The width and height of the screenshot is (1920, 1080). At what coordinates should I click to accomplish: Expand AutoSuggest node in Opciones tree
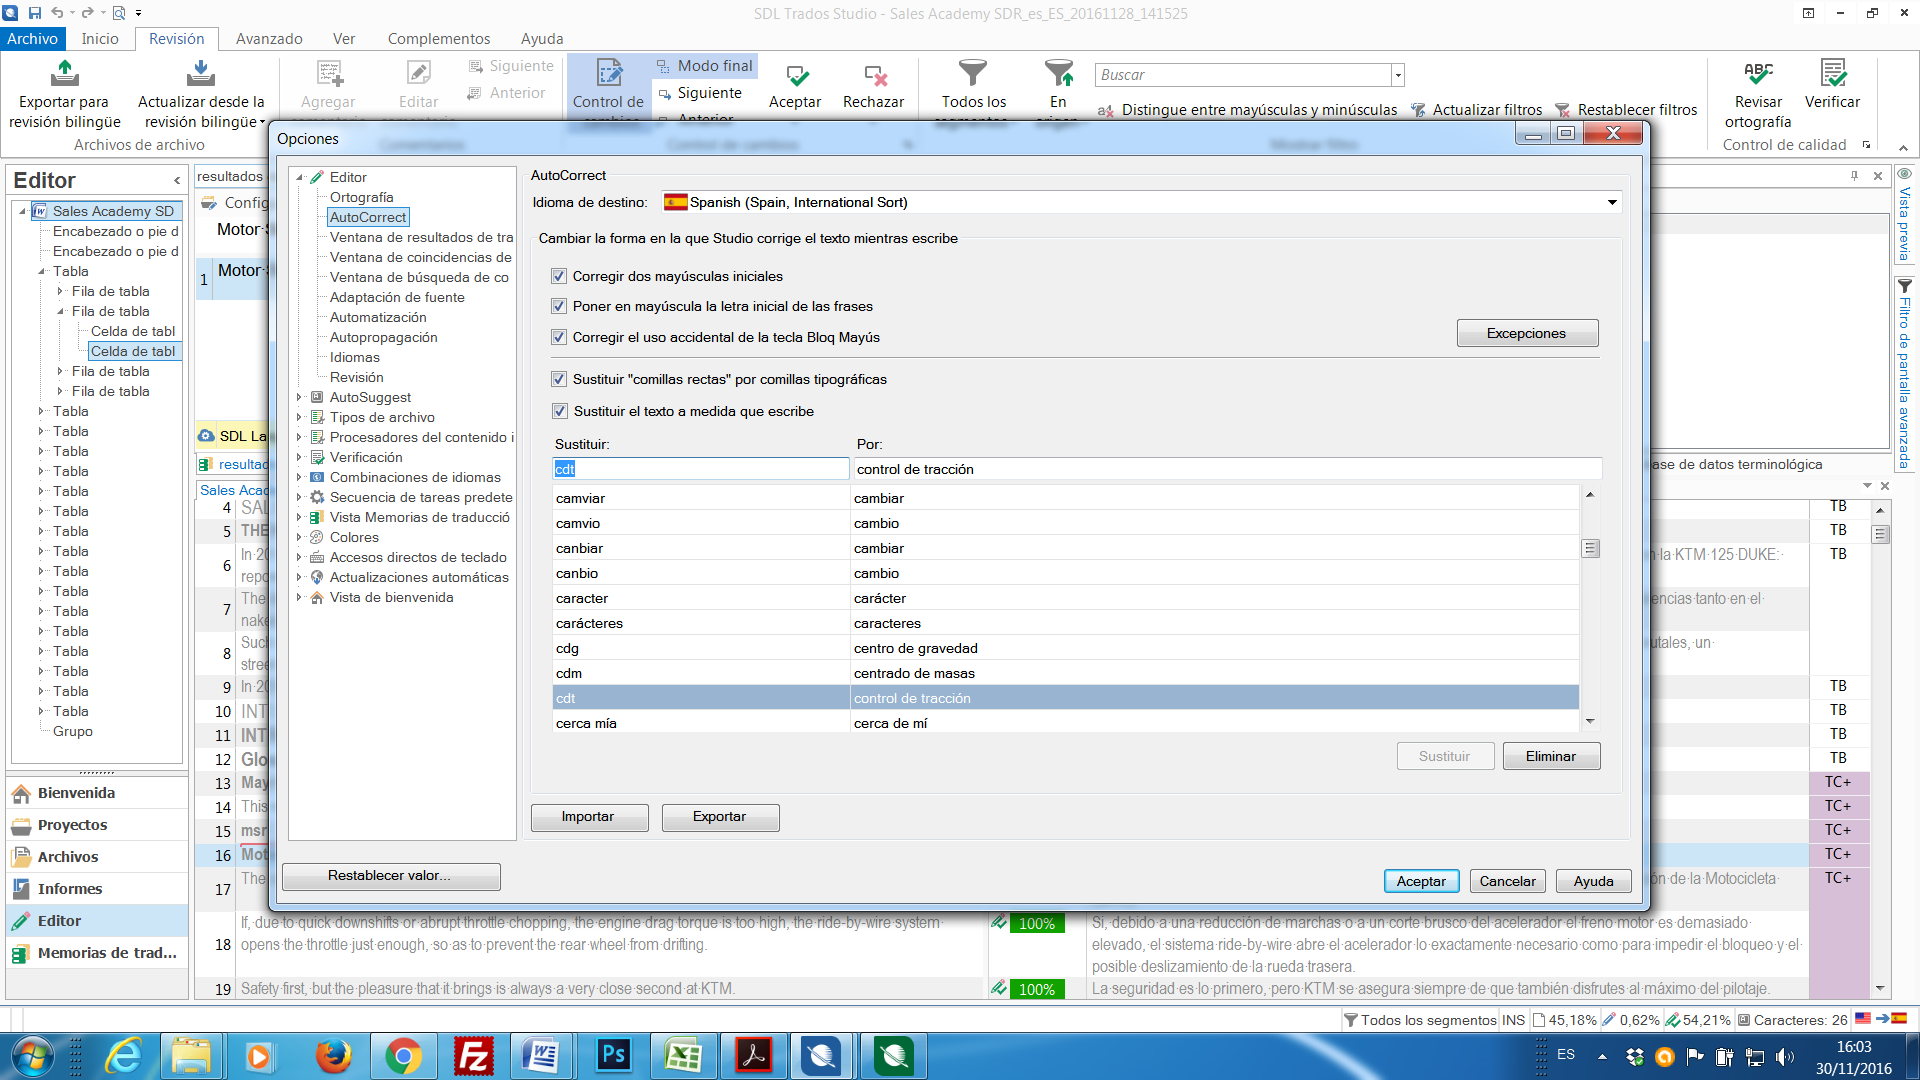(299, 397)
